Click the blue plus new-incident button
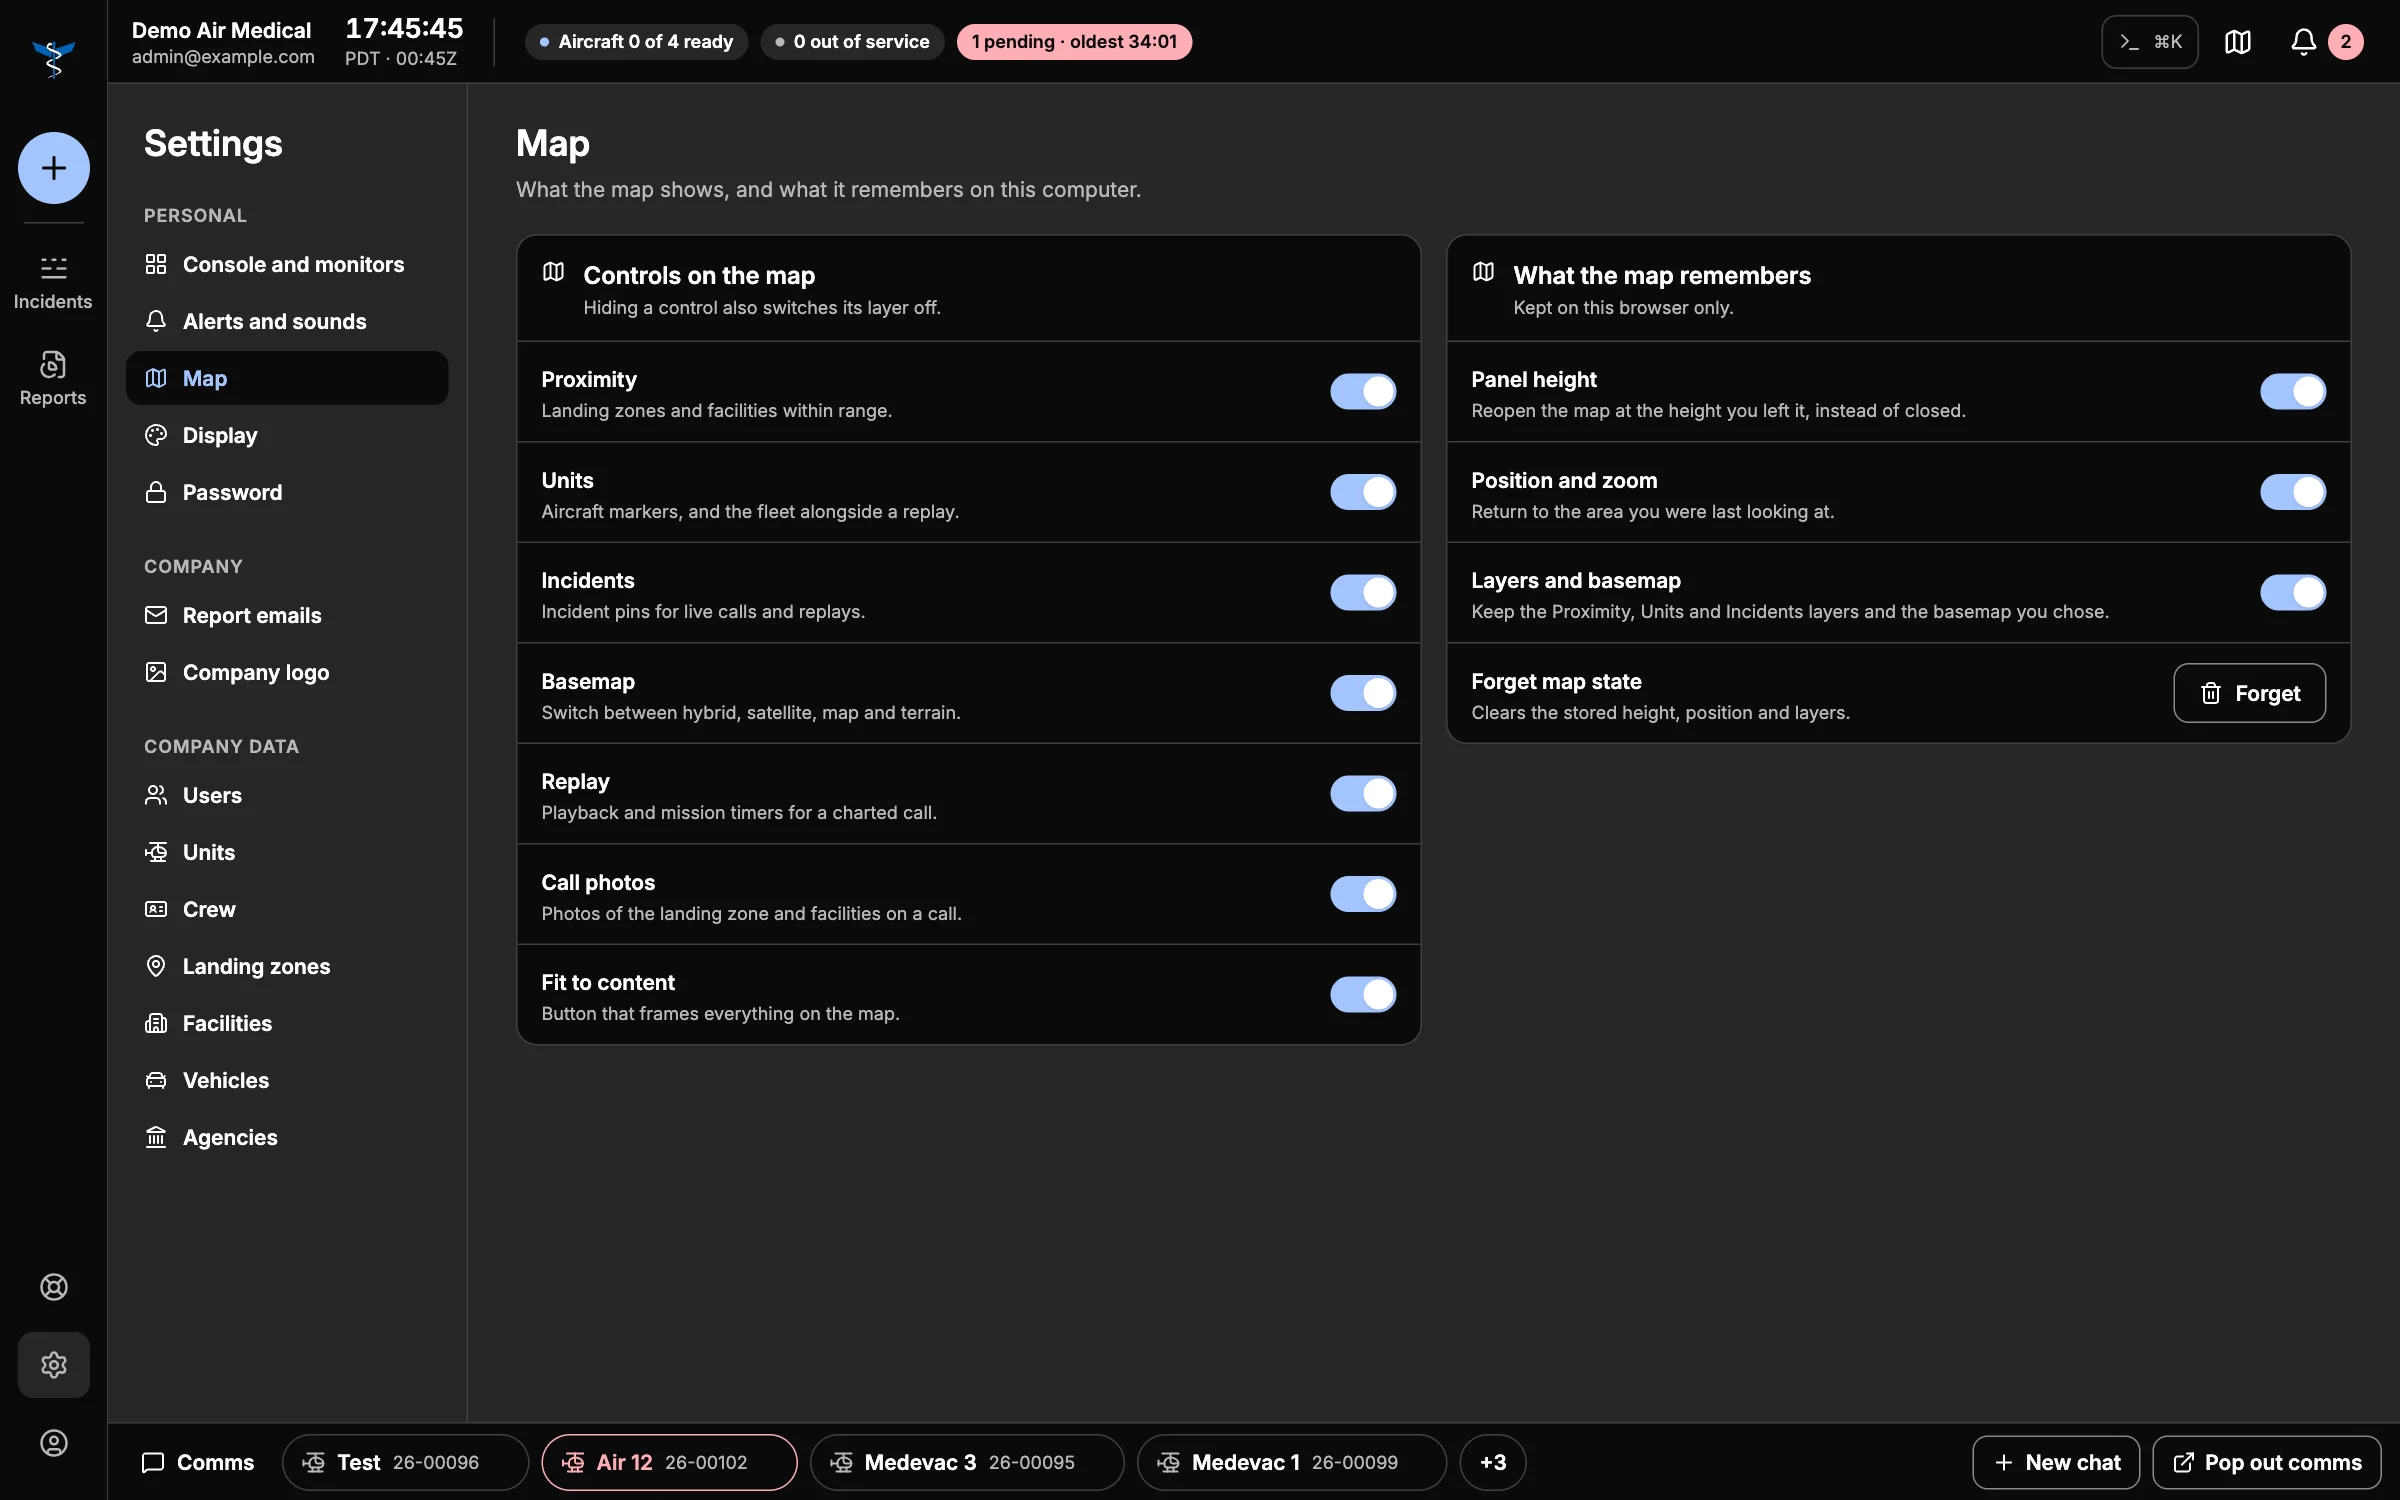Image resolution: width=2400 pixels, height=1500 pixels. [x=54, y=168]
